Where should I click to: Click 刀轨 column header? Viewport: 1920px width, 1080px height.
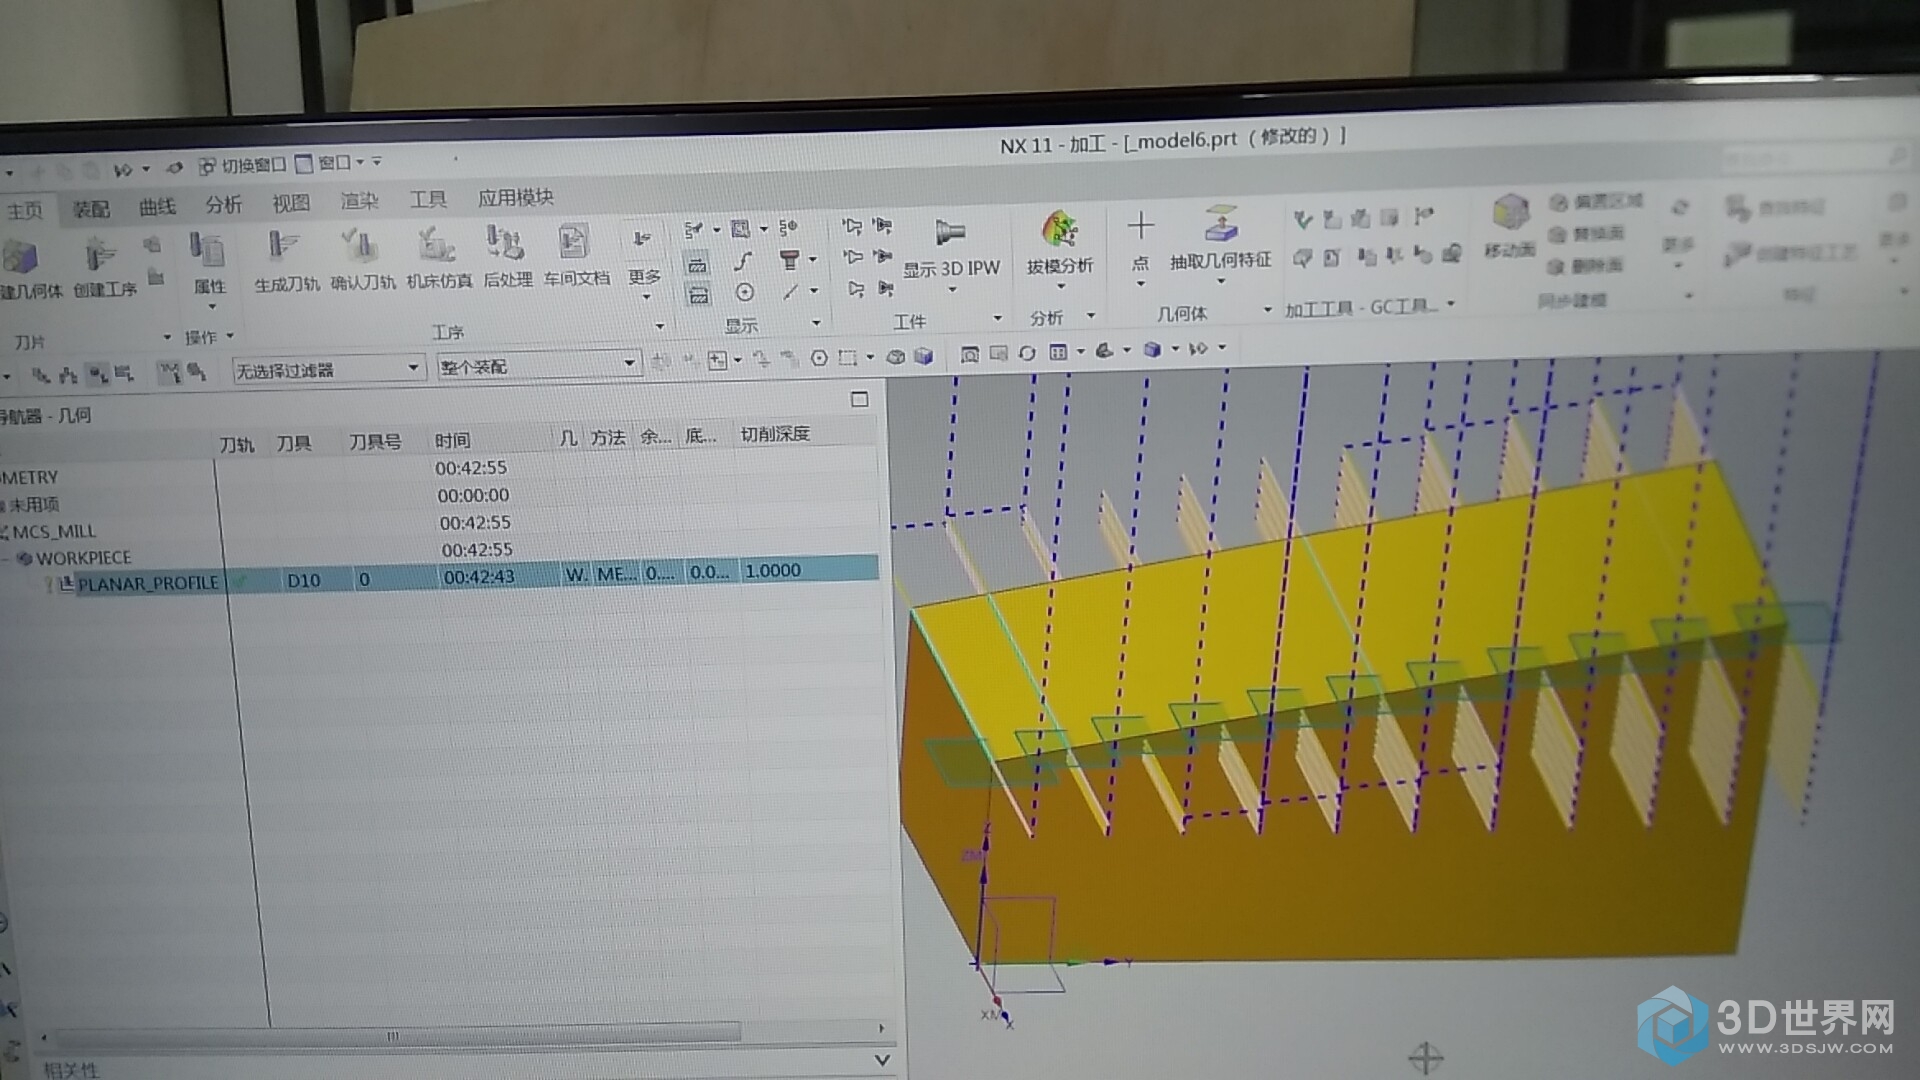[237, 444]
